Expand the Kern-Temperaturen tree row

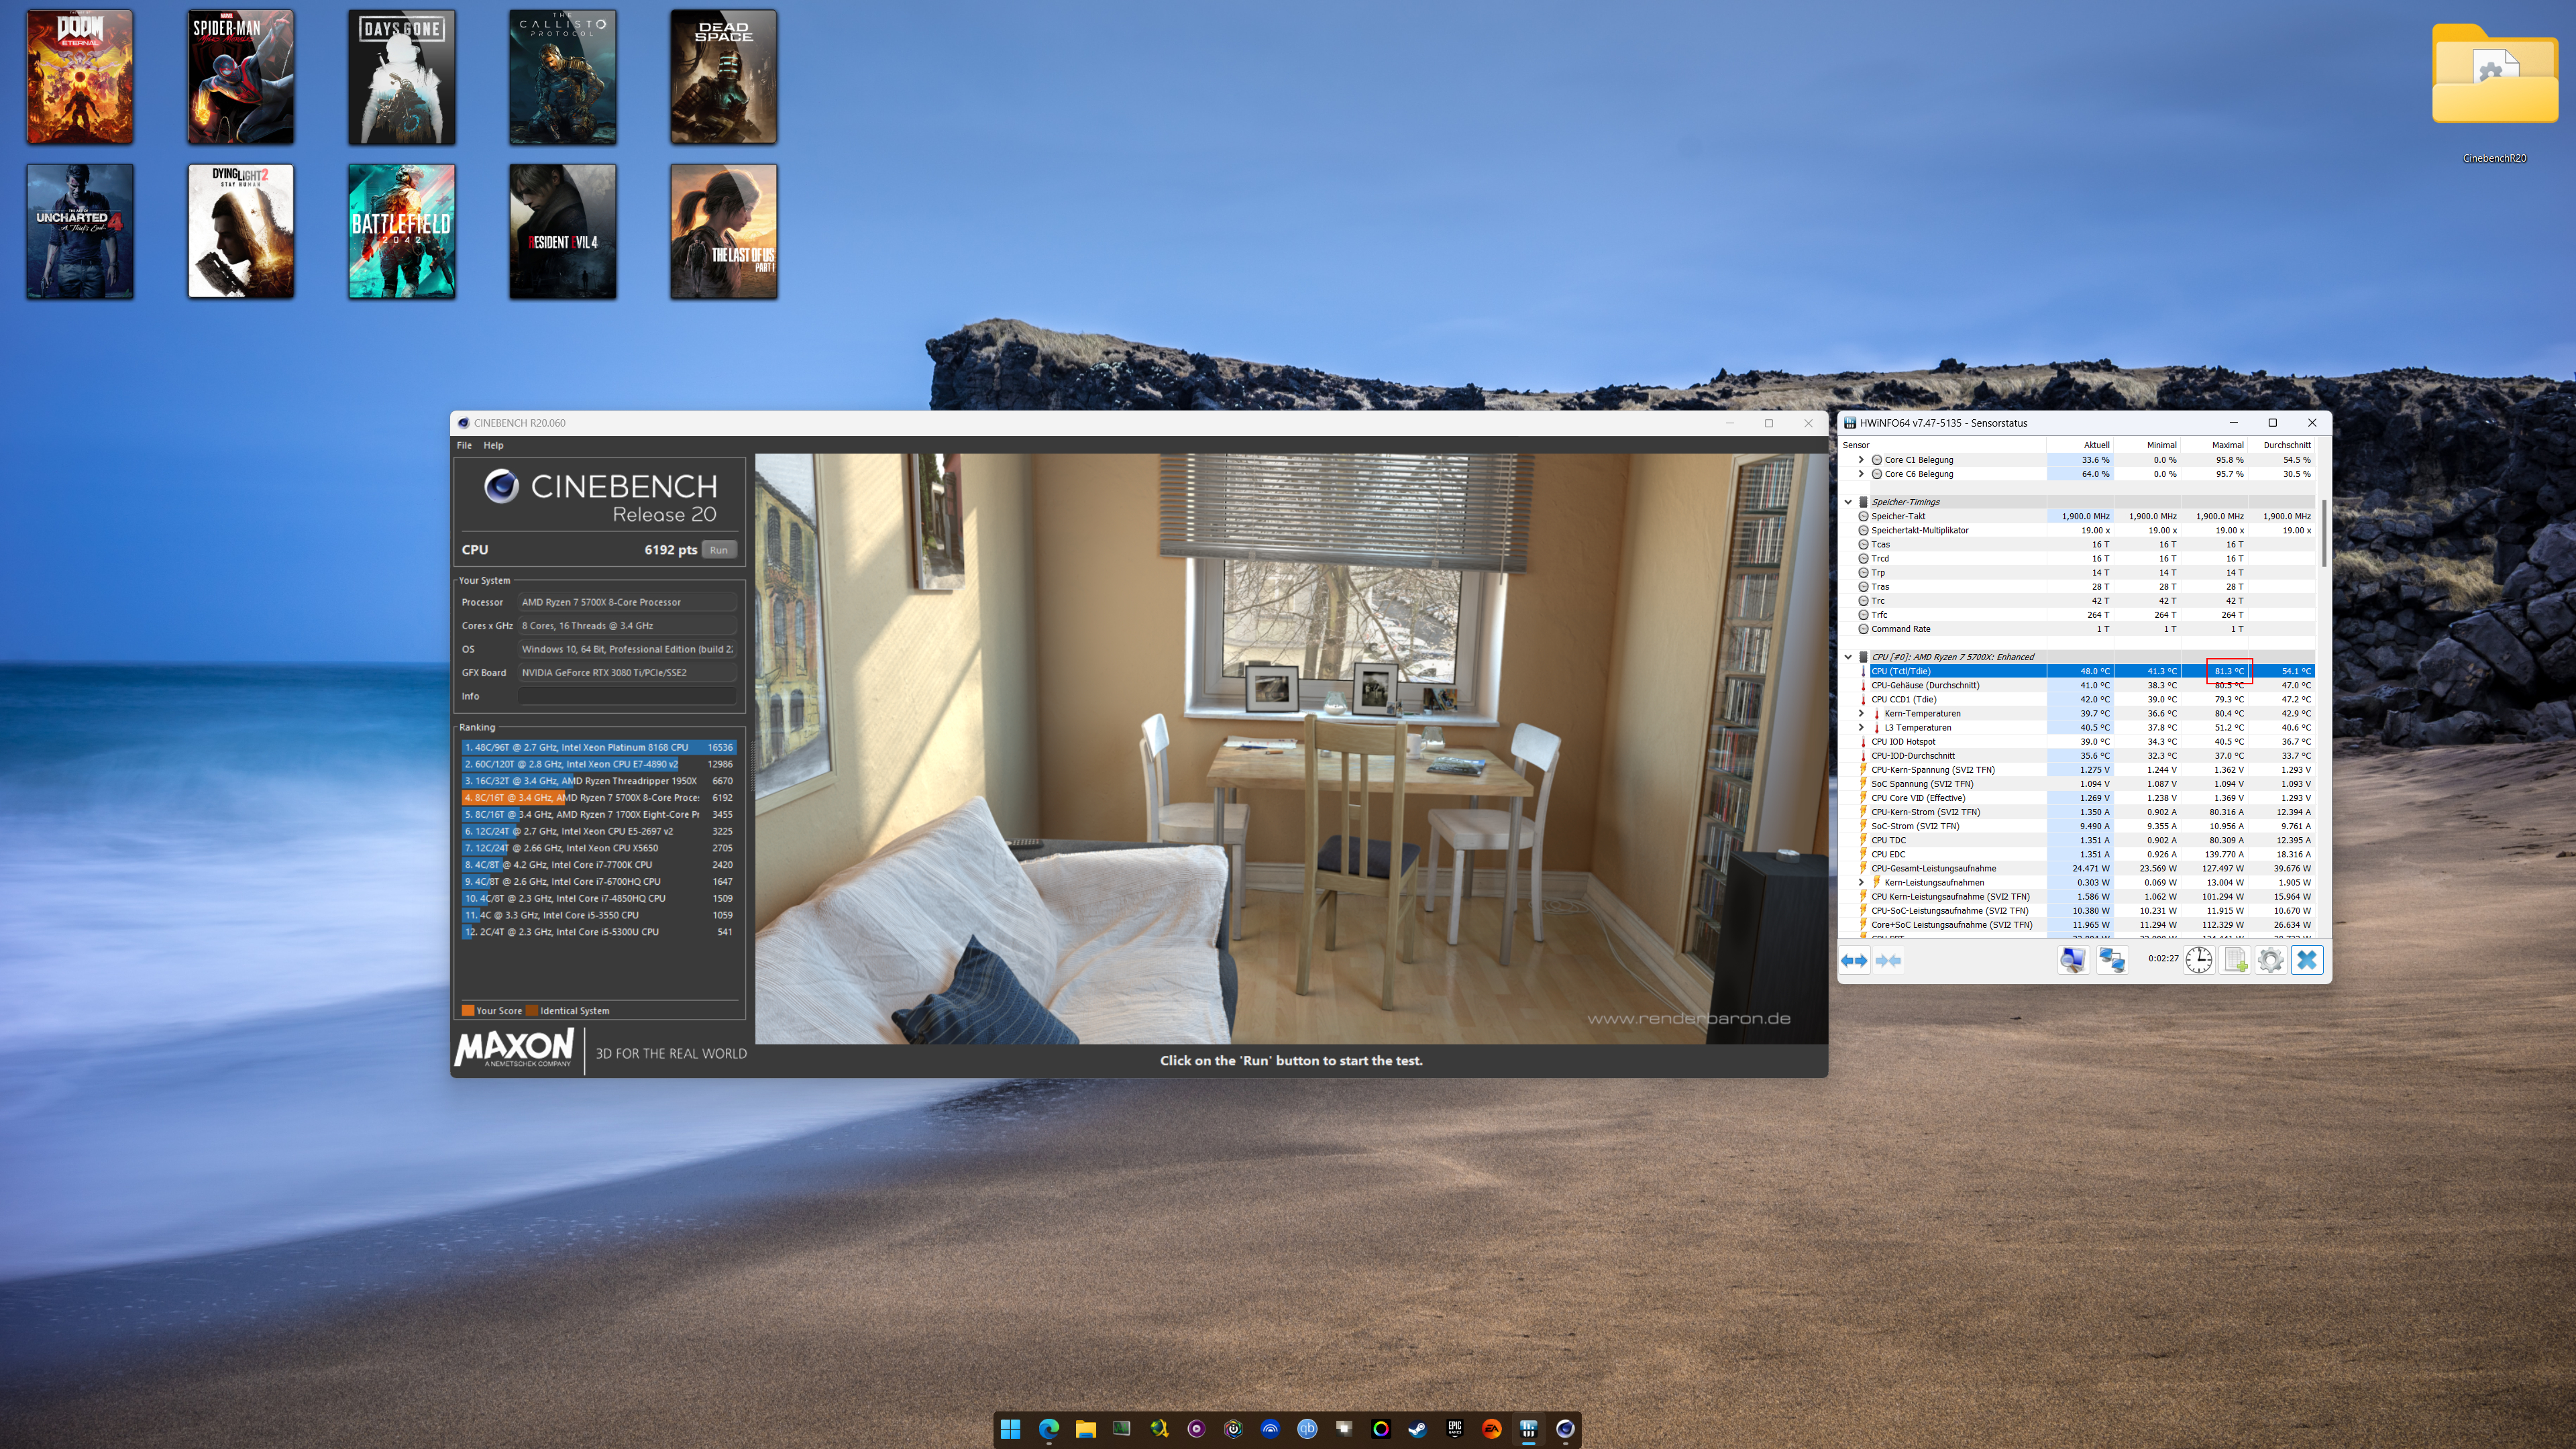[x=1861, y=713]
